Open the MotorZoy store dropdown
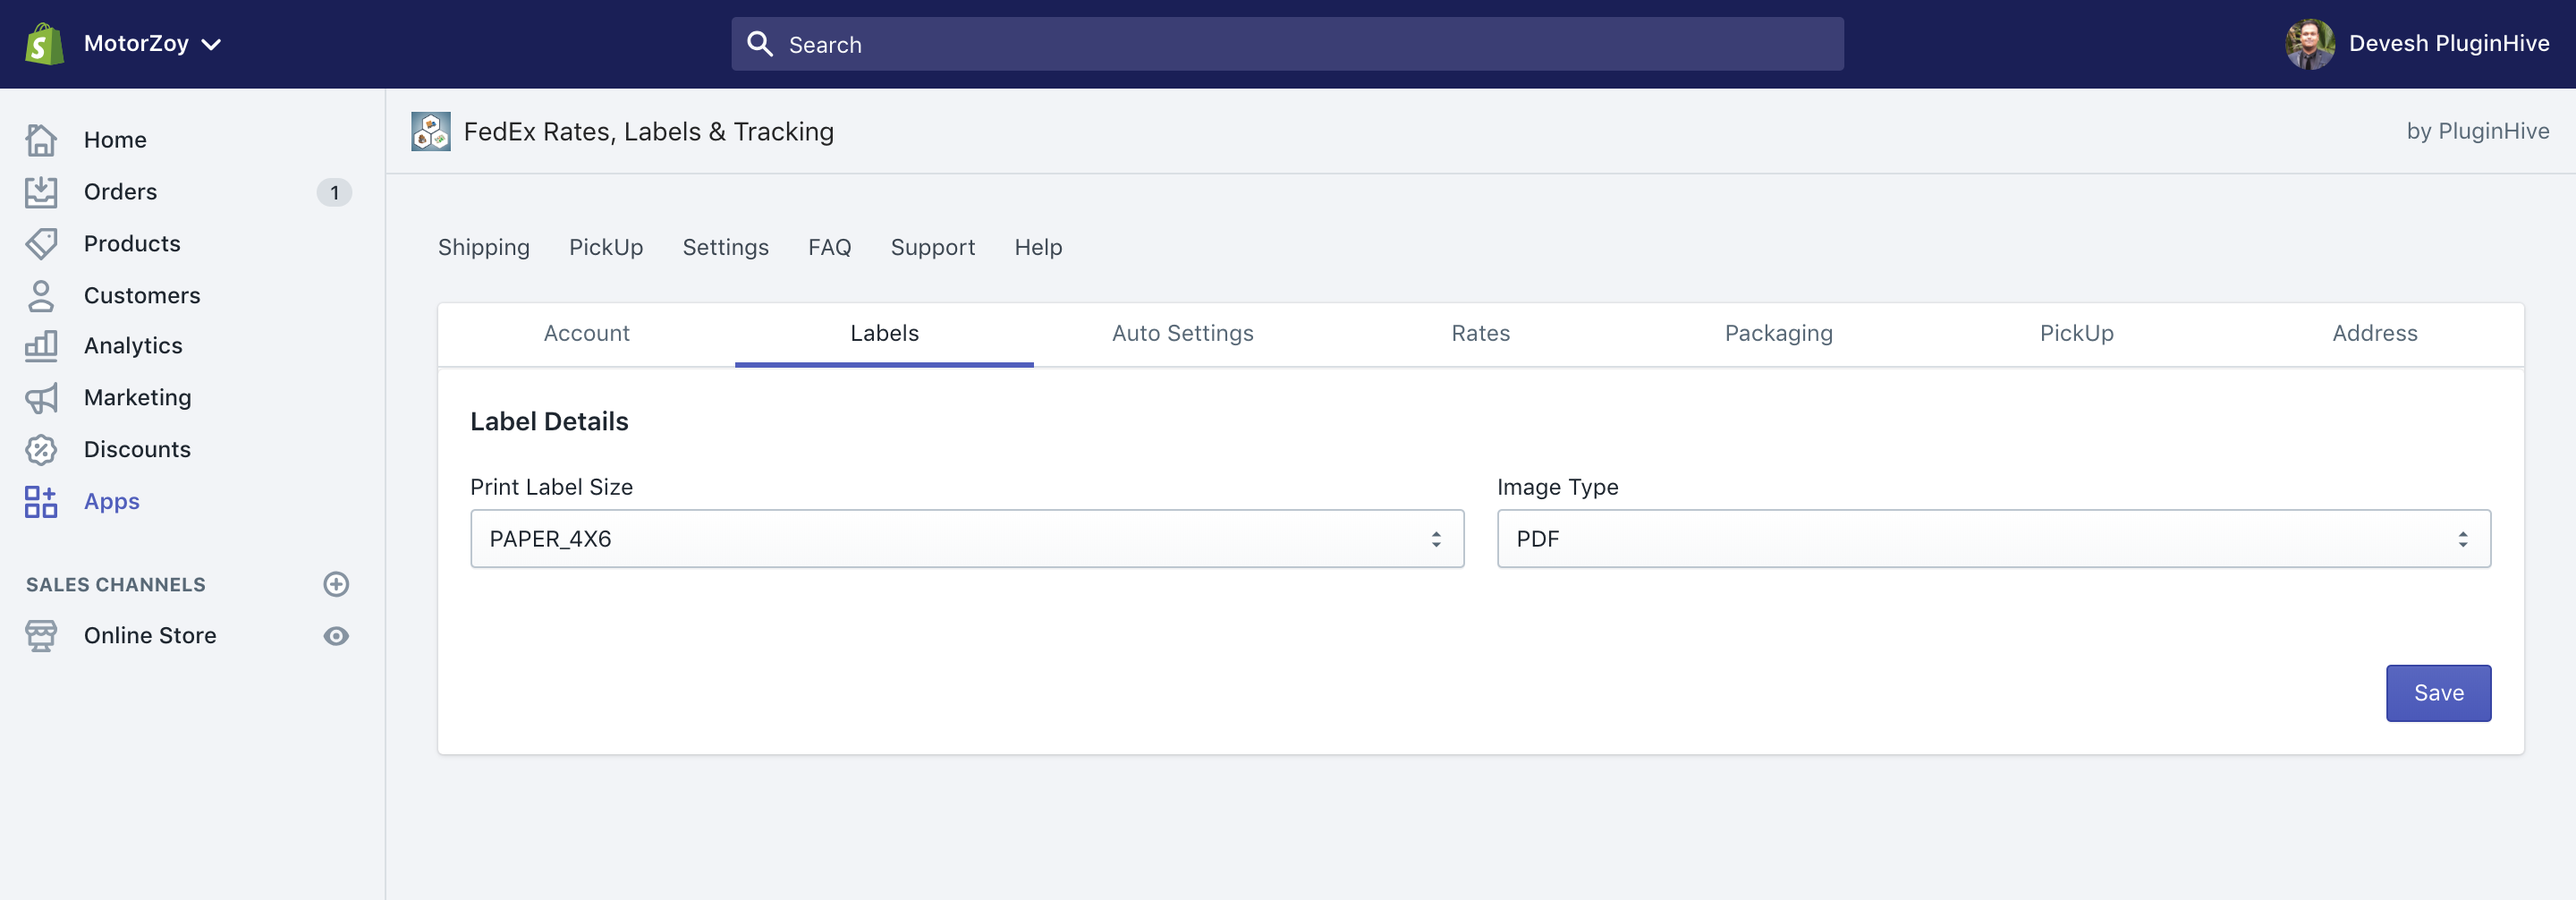Image resolution: width=2576 pixels, height=900 pixels. tap(152, 44)
